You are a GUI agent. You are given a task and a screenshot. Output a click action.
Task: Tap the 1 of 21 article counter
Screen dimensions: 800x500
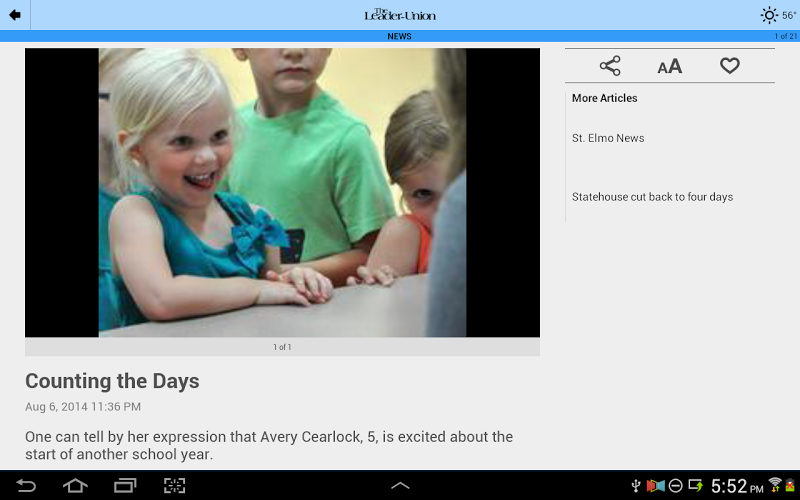pyautogui.click(x=786, y=36)
